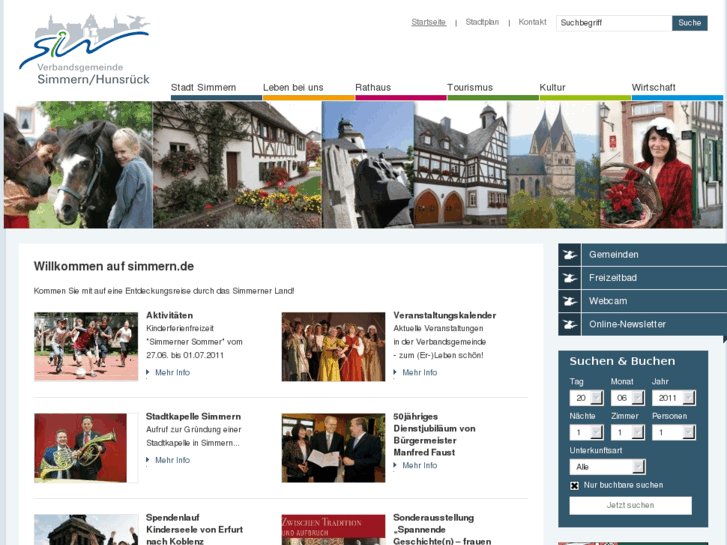Open the Monat dropdown showing 06
This screenshot has height=545, width=727.
click(x=628, y=398)
